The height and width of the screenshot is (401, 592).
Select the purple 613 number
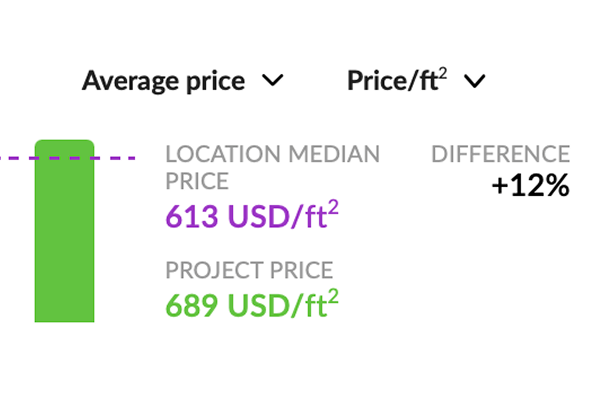click(192, 216)
